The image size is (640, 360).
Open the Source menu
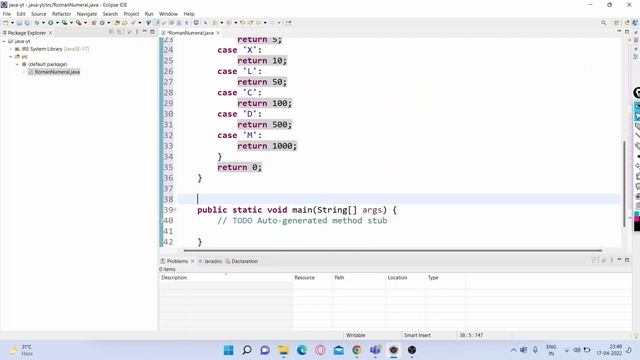(39, 14)
